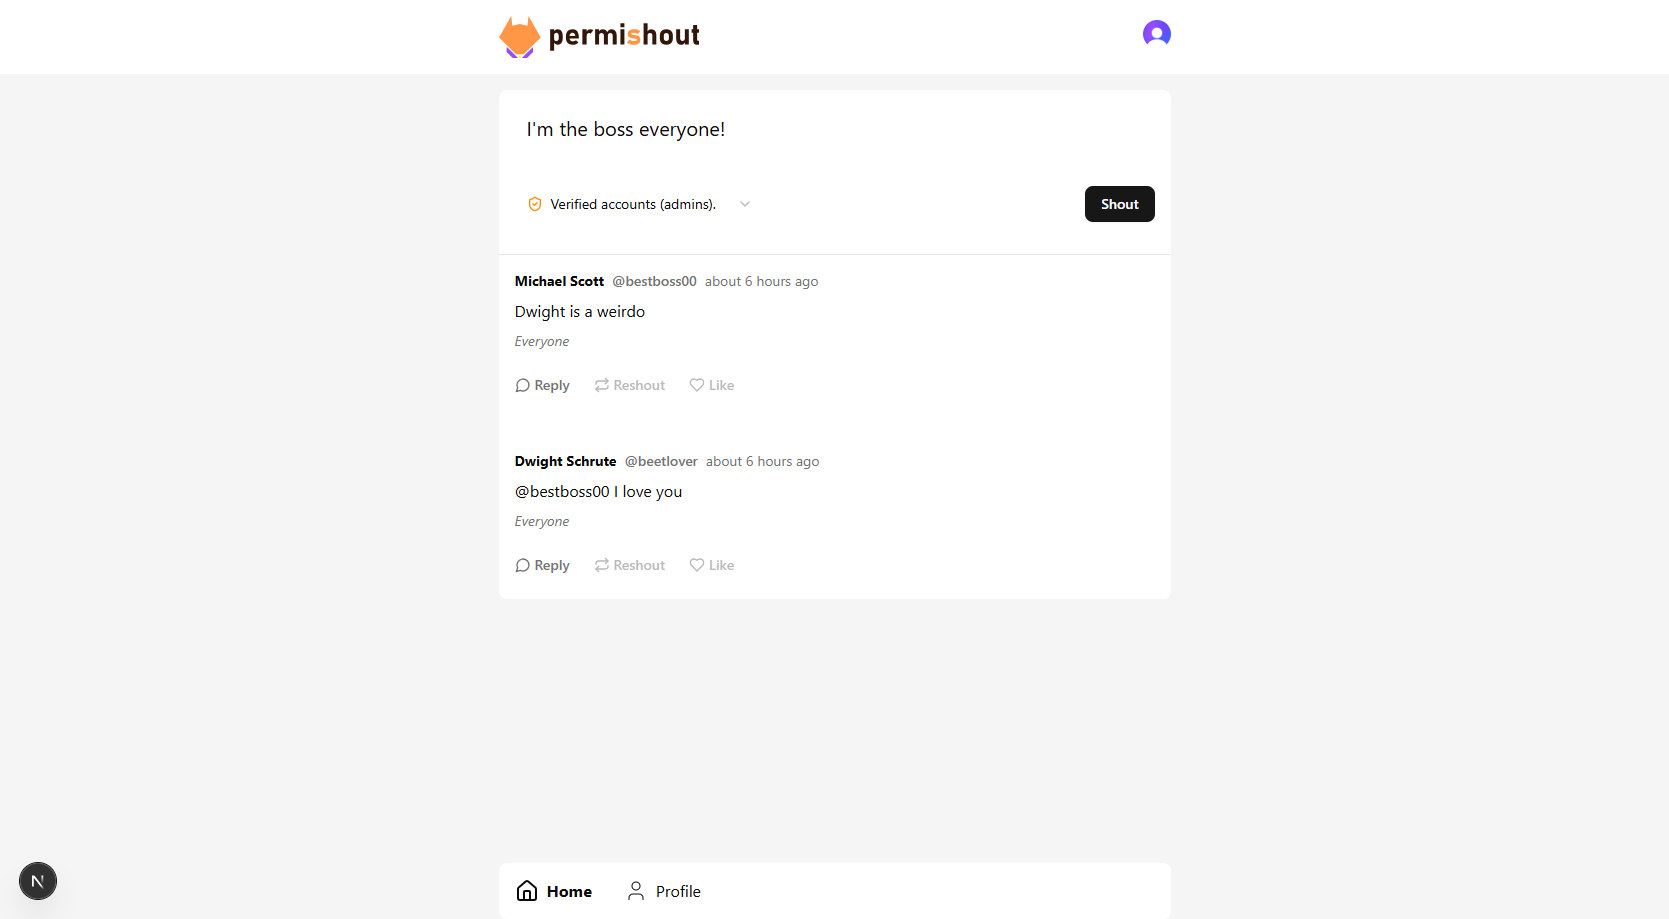Switch to the Profile tab
1669x919 pixels.
point(664,891)
